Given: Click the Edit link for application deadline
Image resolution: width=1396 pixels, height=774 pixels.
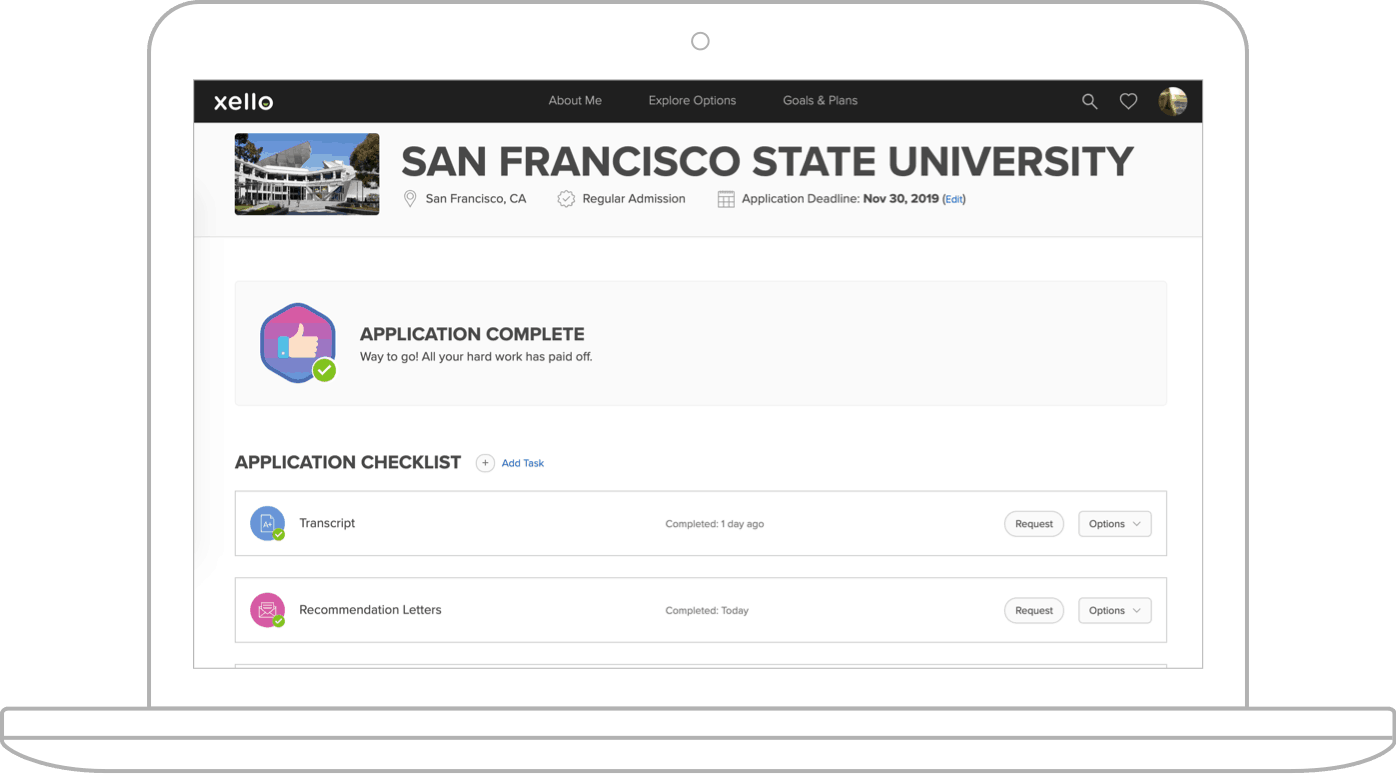Looking at the screenshot, I should [x=954, y=199].
